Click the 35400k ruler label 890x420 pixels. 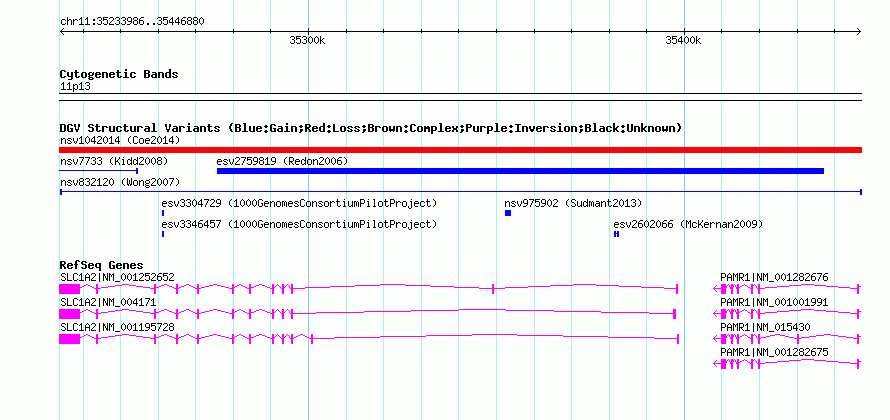pyautogui.click(x=683, y=40)
